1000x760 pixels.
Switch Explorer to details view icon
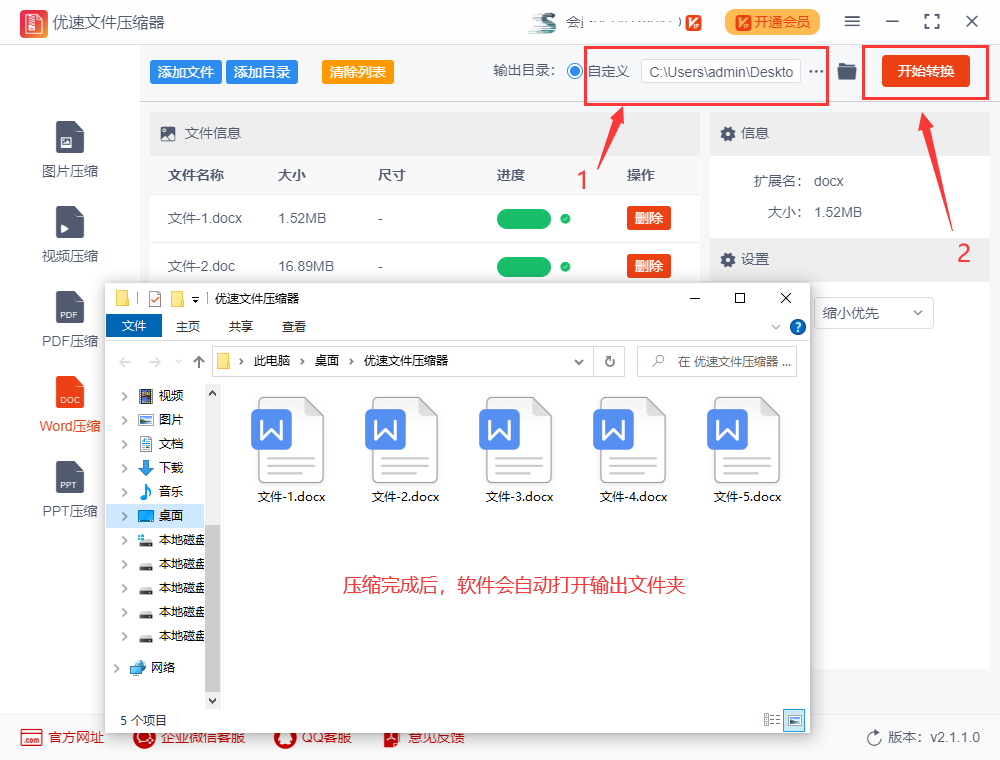[x=772, y=720]
